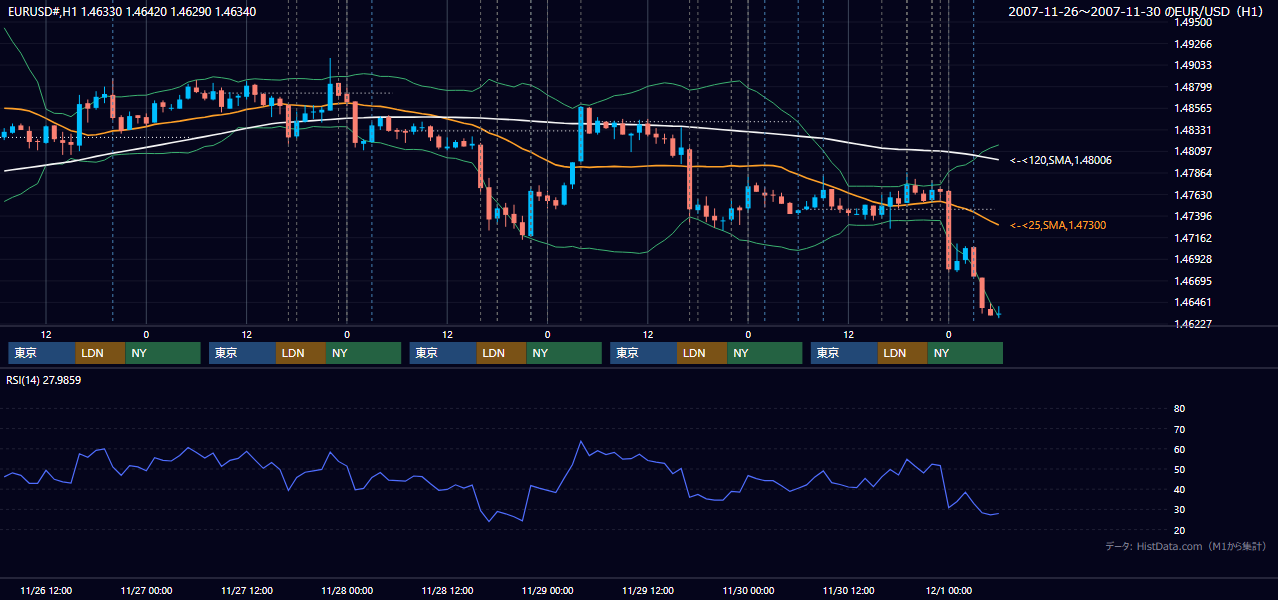This screenshot has height=600, width=1278.
Task: Select the 2007-11-26～2007-11-30 date range title
Action: click(1138, 11)
